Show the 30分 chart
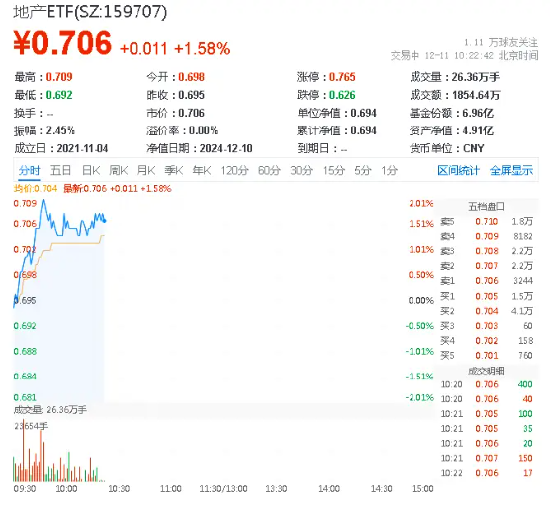Screen dimensions: 550x505 coord(301,171)
